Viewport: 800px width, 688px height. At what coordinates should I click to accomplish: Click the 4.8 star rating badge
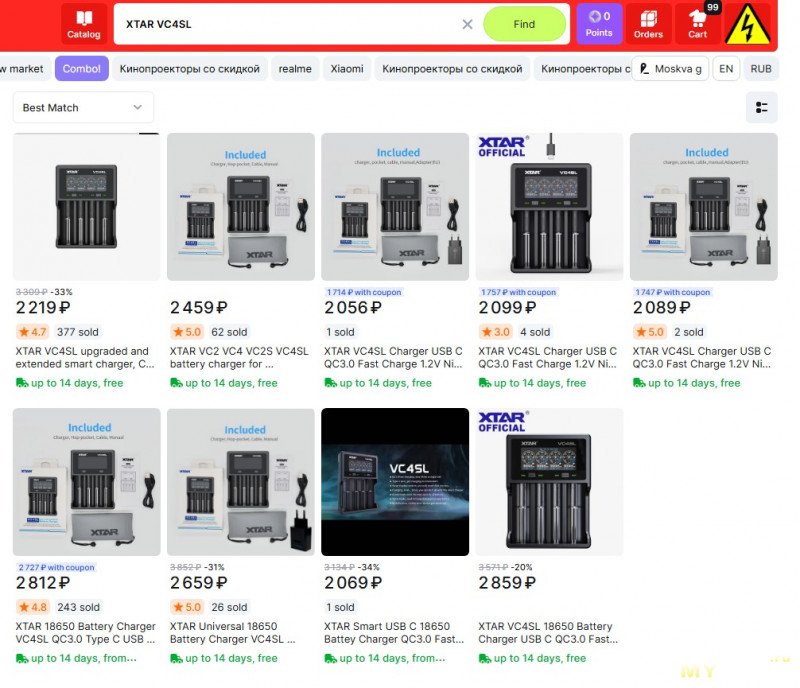tap(32, 607)
